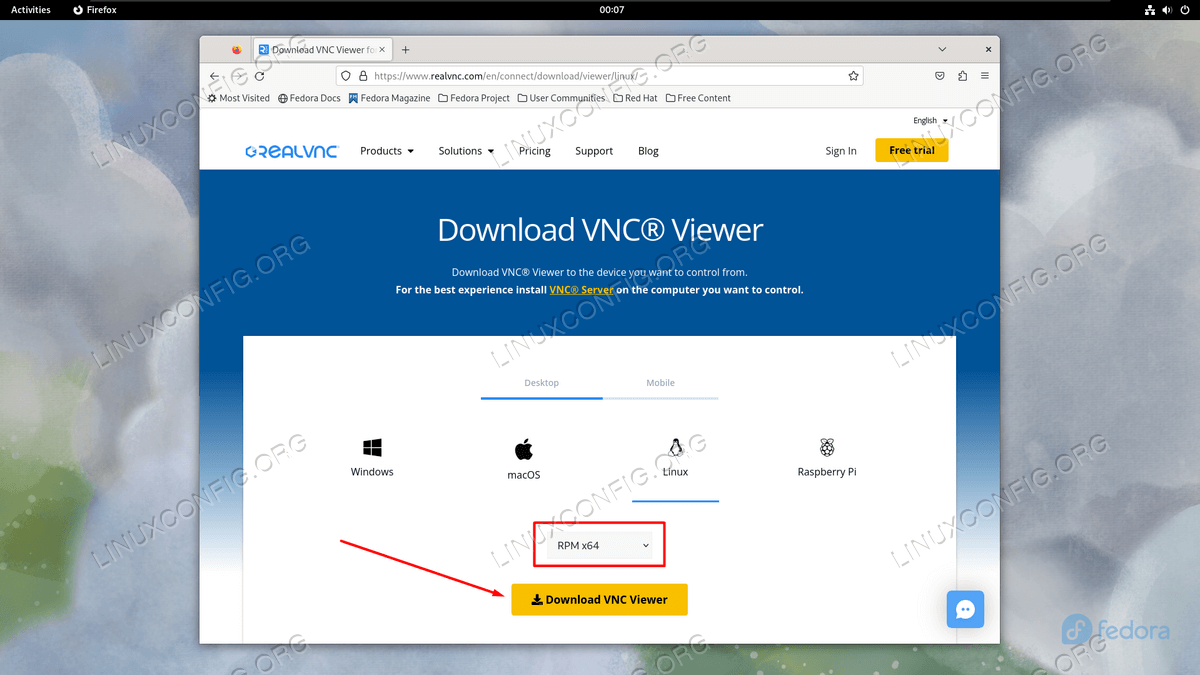1200x675 pixels.
Task: Open the Pricing page
Action: pos(535,151)
